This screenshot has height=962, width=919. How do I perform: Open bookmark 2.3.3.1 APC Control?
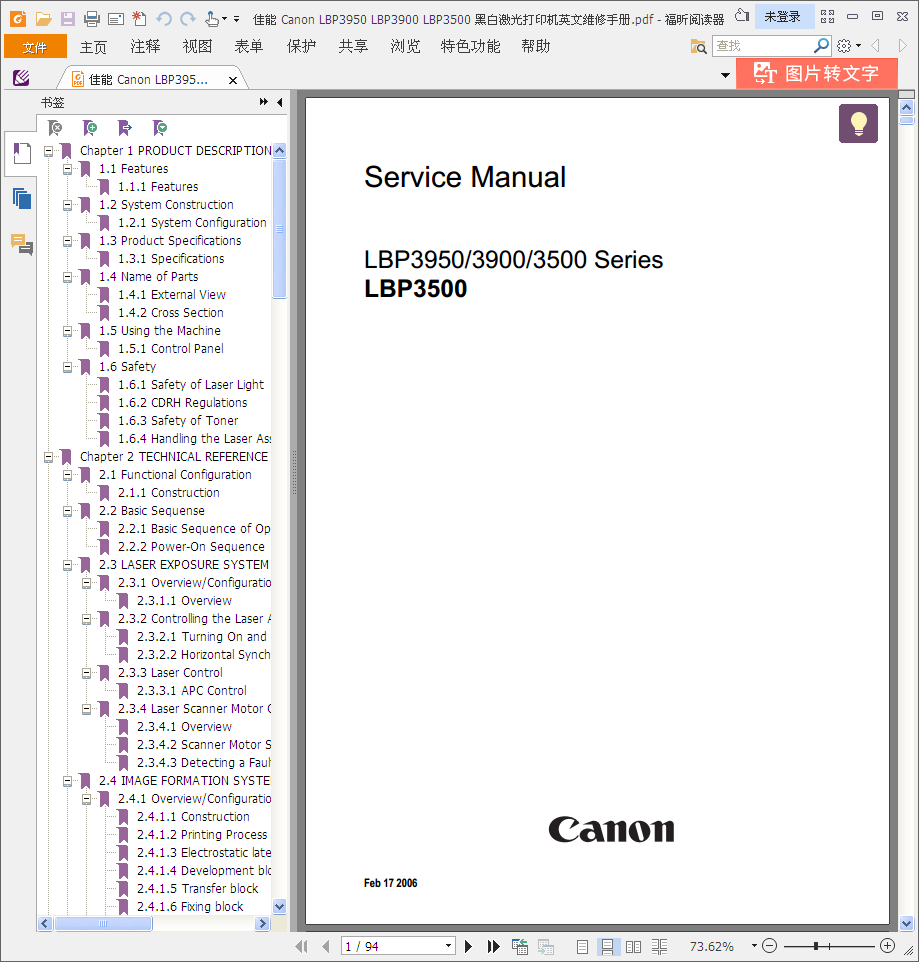coord(192,691)
